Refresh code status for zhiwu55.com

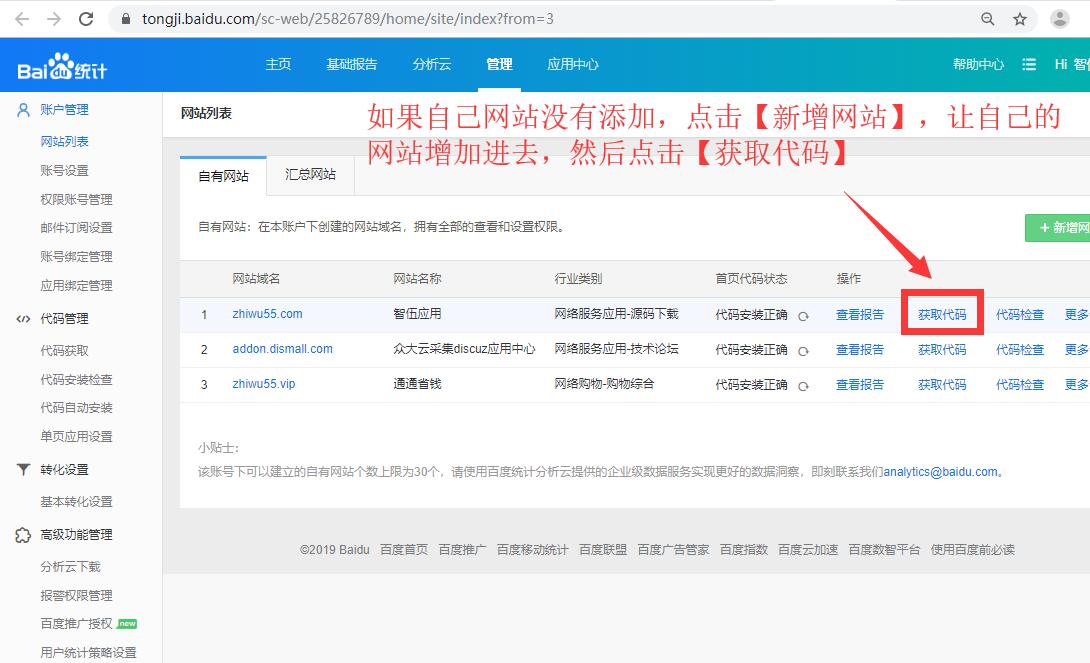coord(803,316)
